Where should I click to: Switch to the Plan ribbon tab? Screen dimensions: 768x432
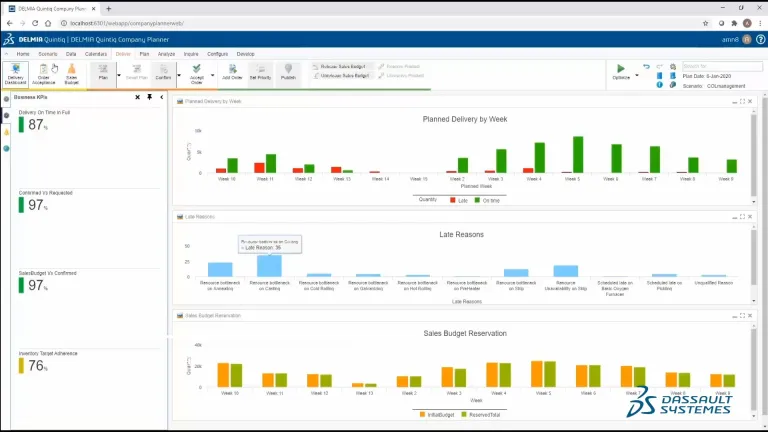point(144,54)
